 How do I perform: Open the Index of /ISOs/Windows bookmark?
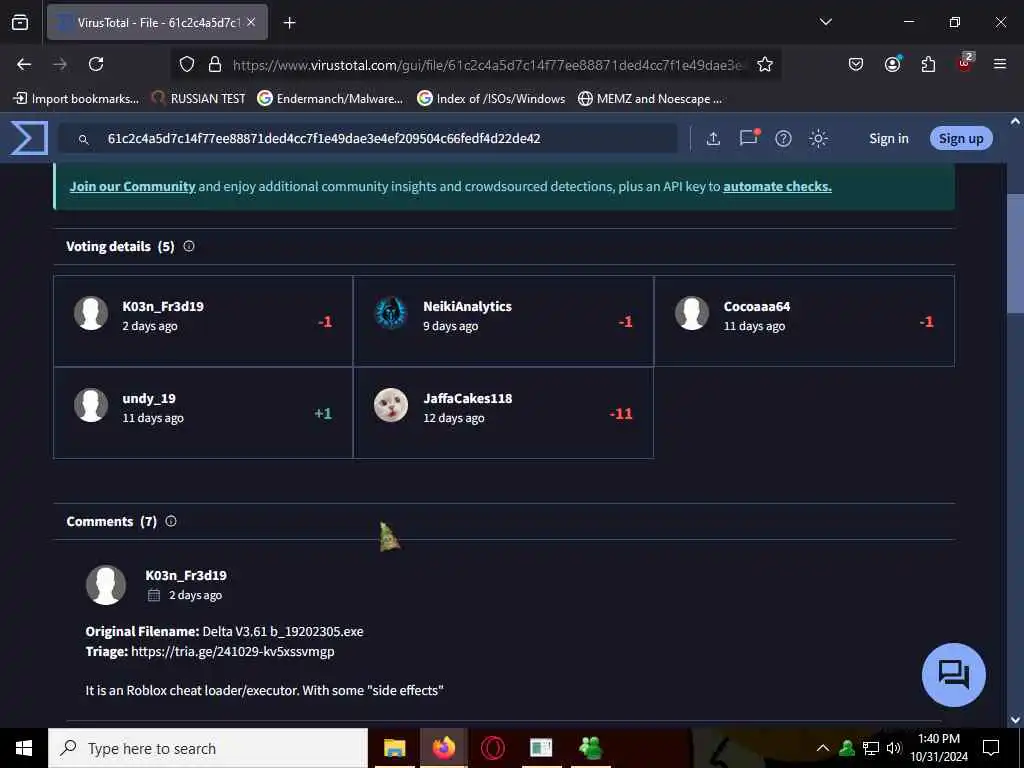(x=491, y=99)
